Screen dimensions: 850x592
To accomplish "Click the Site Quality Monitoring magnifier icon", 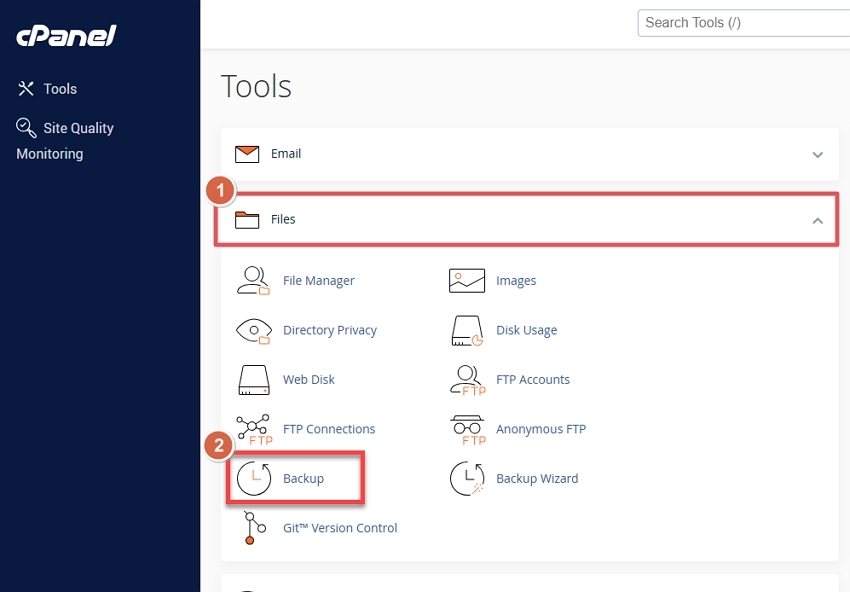I will click(26, 128).
